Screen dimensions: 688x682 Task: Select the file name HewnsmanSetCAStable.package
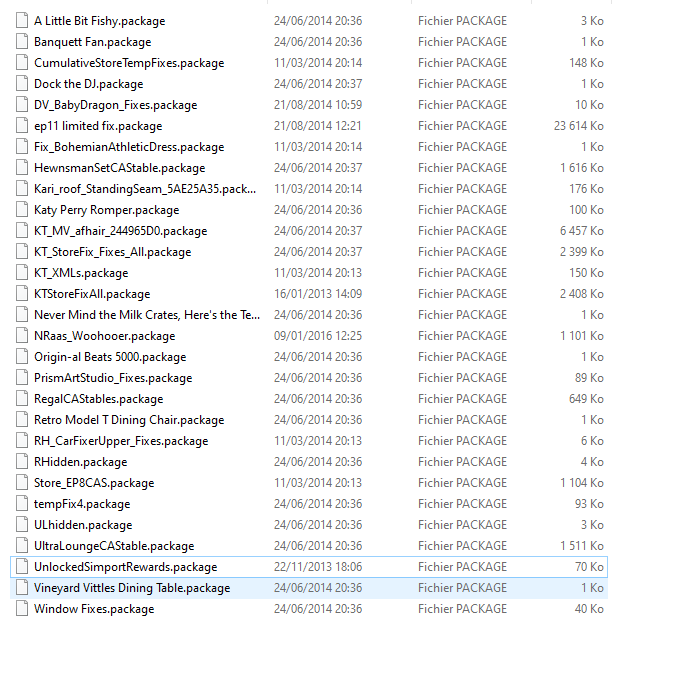(x=120, y=168)
